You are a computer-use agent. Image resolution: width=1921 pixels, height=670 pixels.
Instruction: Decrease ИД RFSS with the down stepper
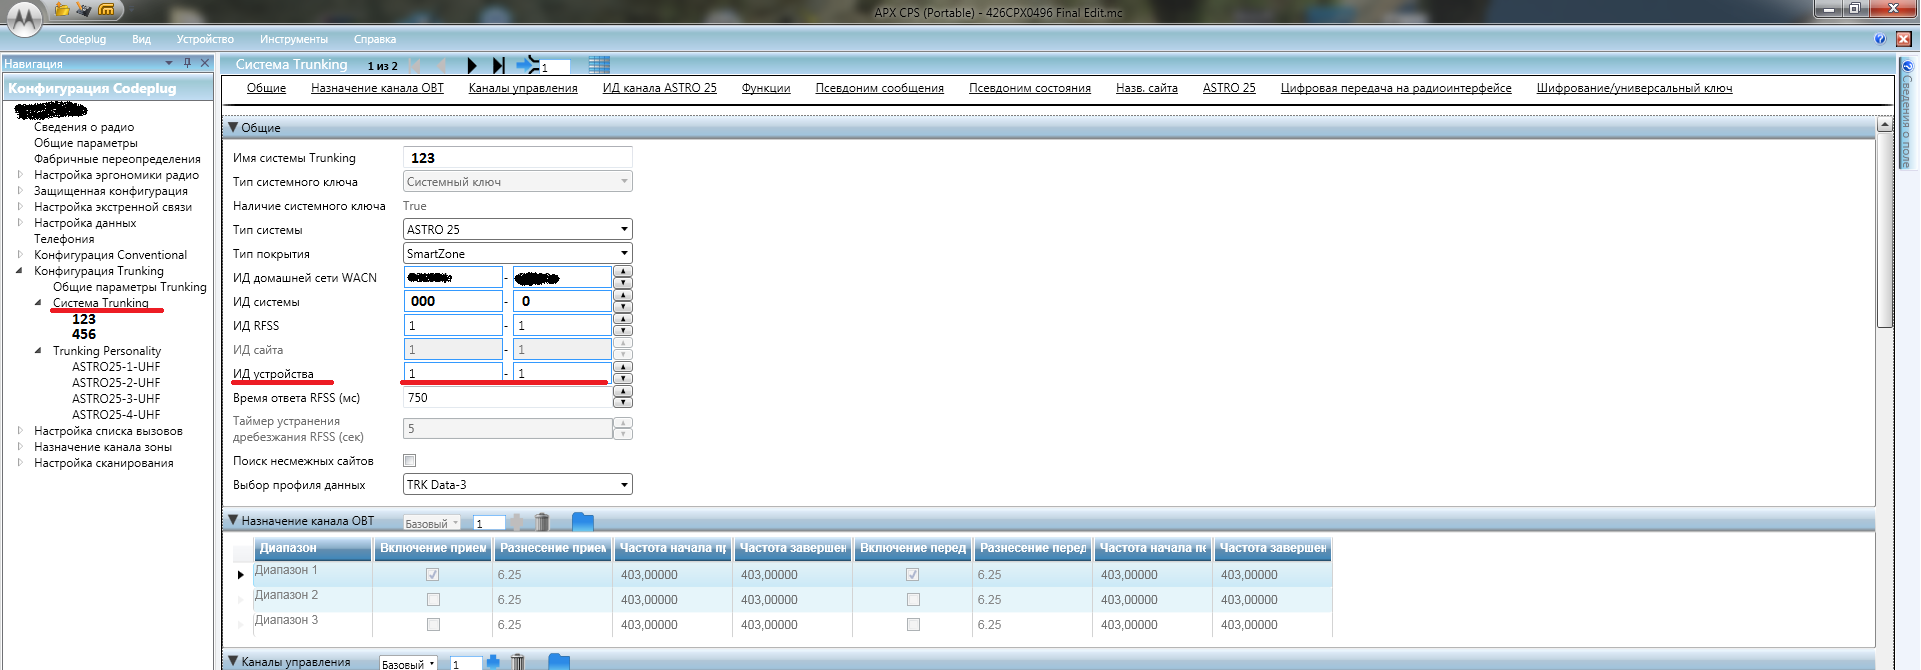pos(623,331)
